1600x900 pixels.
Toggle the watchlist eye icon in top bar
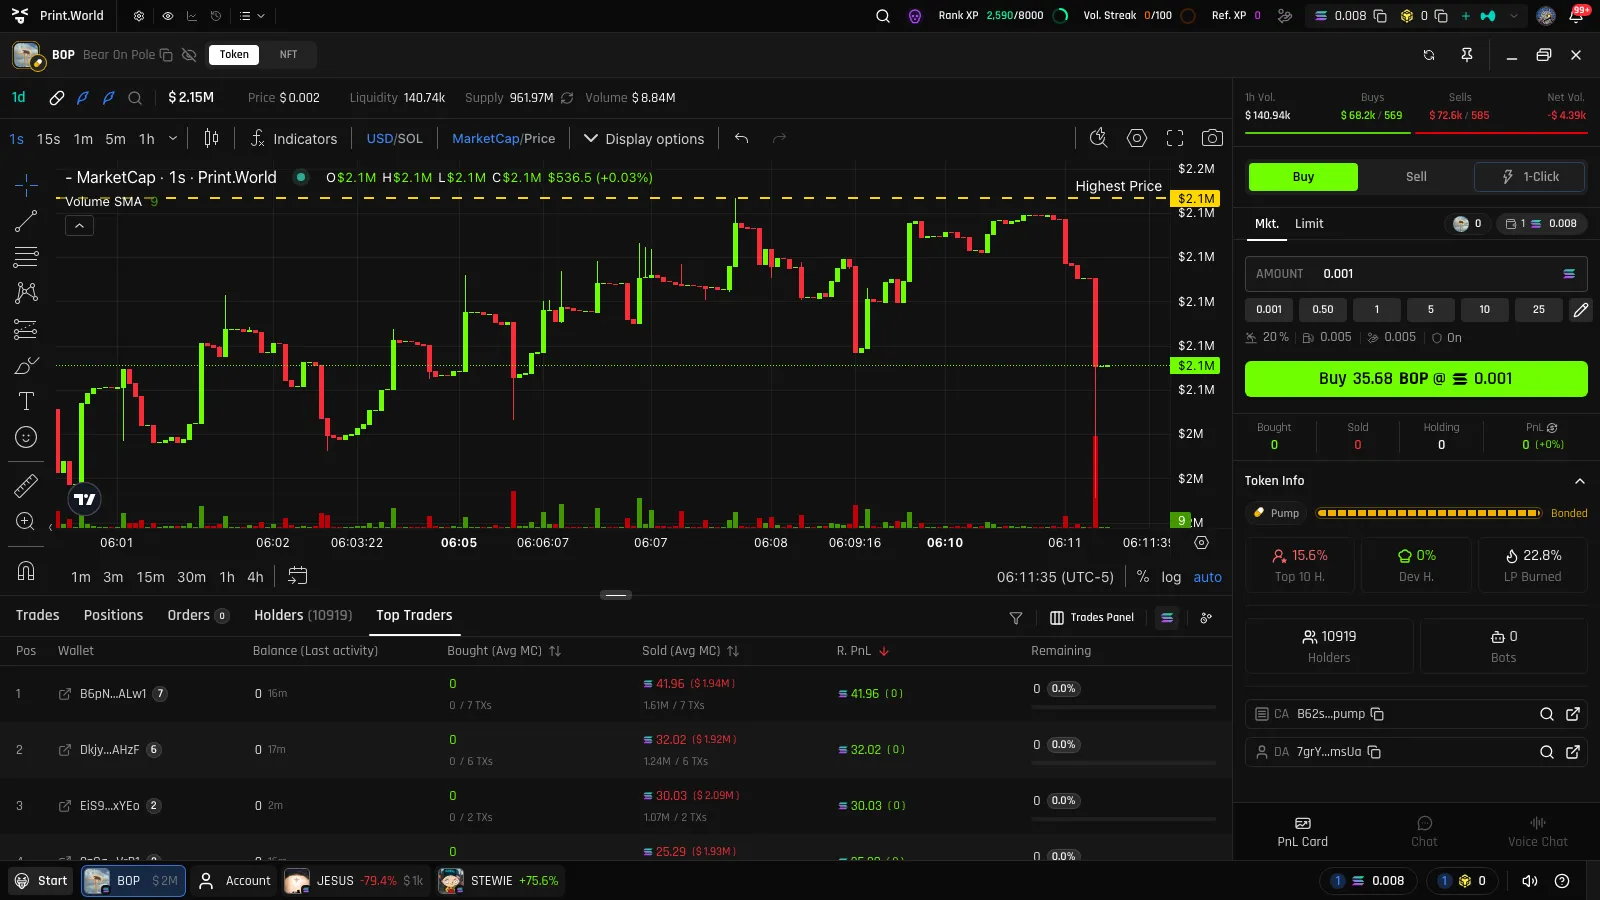click(167, 16)
